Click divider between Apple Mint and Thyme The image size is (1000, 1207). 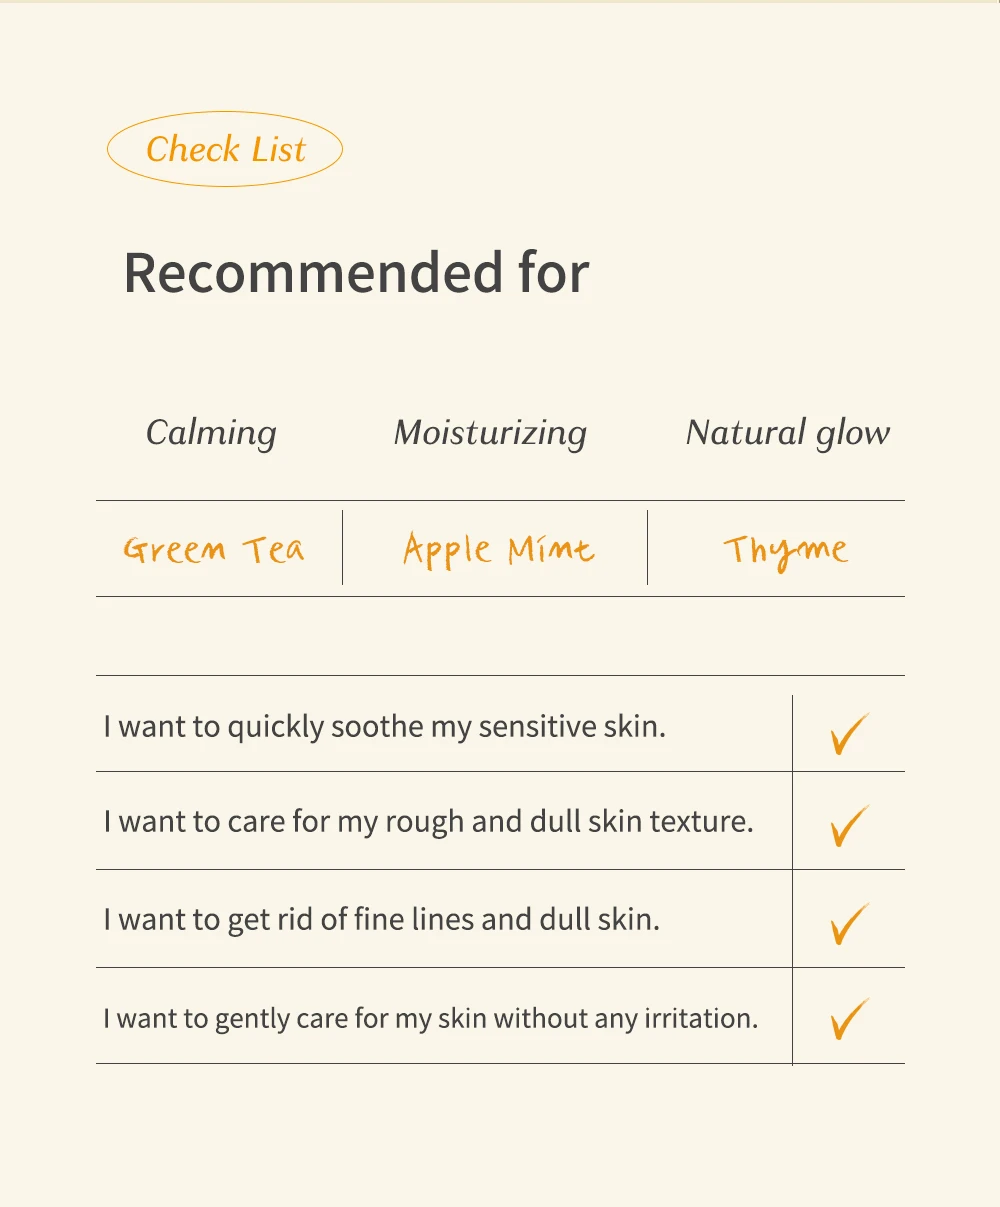tap(647, 547)
